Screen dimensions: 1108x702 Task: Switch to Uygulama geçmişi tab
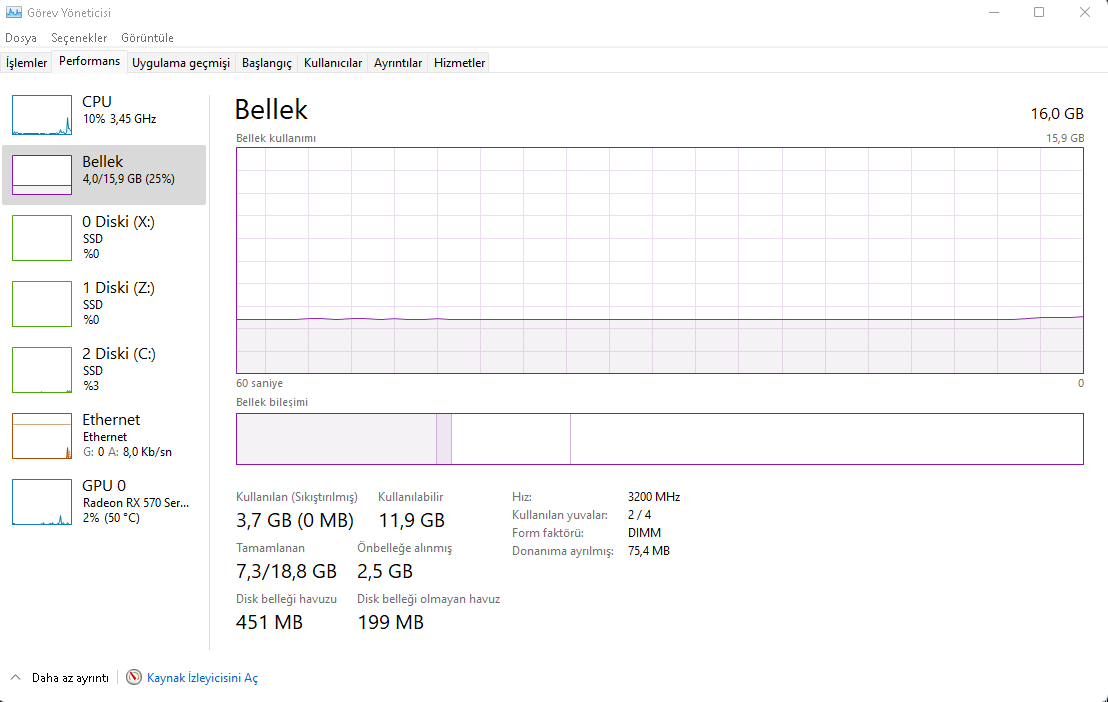(x=181, y=63)
